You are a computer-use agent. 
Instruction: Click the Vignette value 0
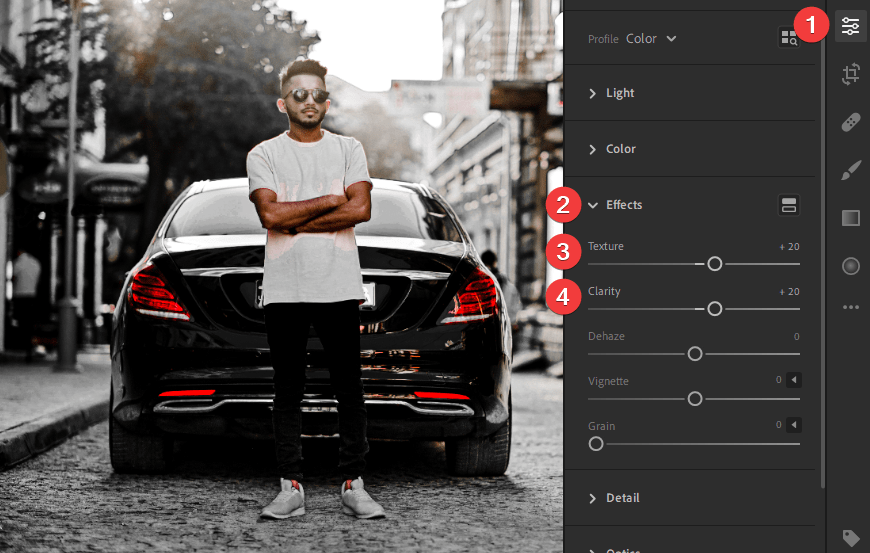coord(778,379)
